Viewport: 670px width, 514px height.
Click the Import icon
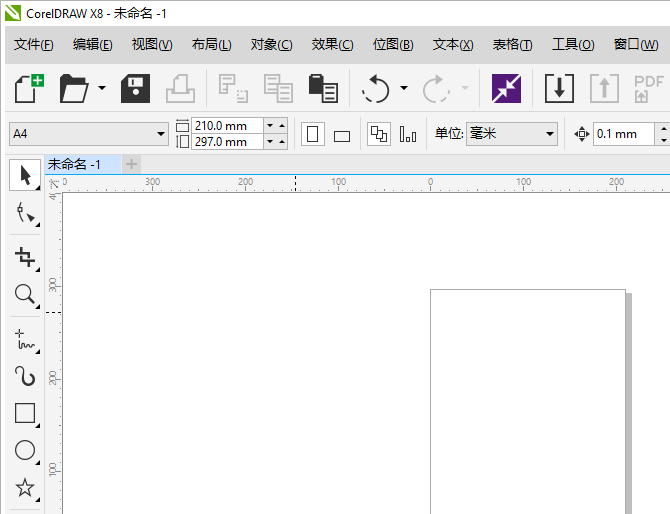pos(559,88)
